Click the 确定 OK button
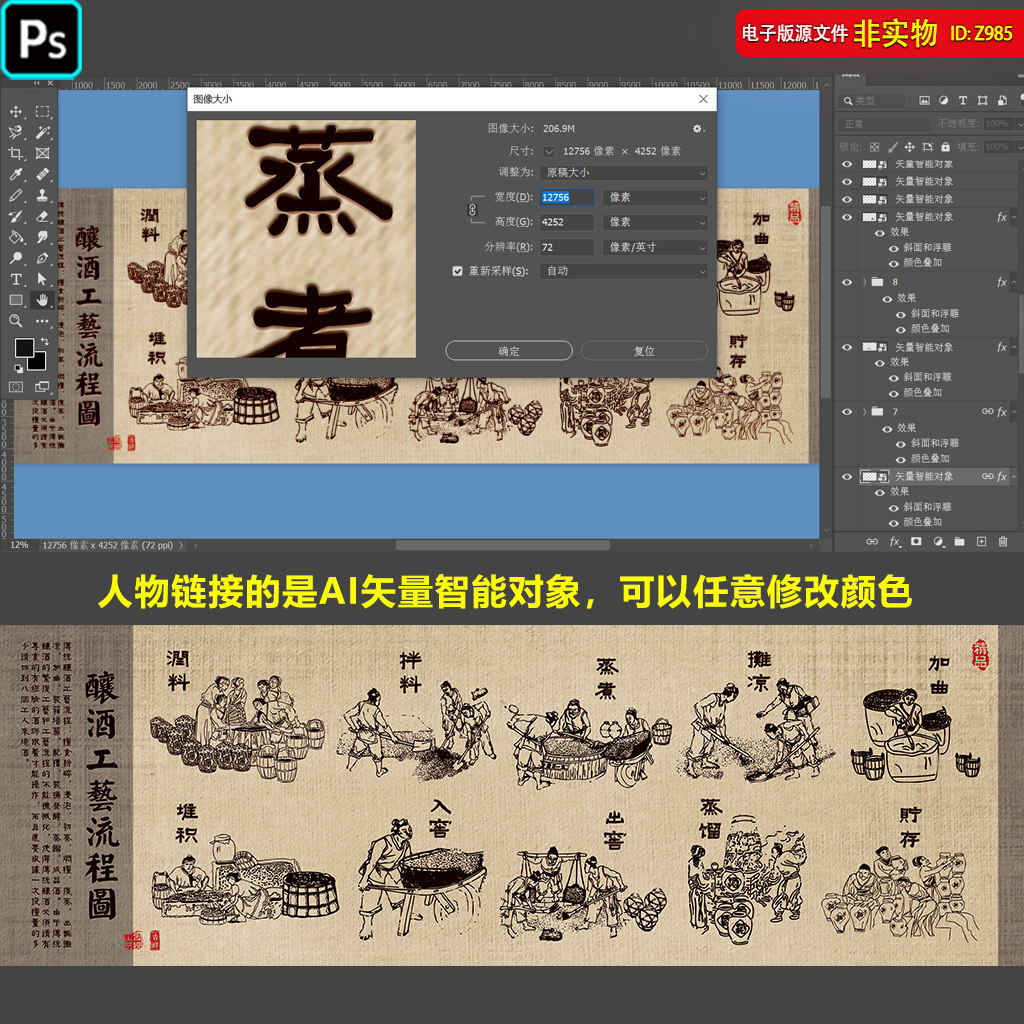1024x1024 pixels. point(509,351)
